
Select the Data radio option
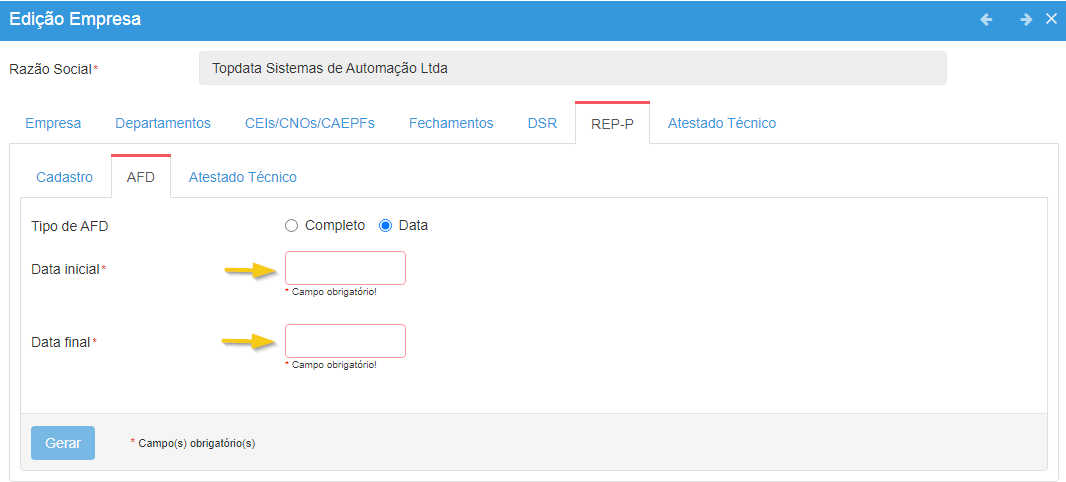(386, 225)
